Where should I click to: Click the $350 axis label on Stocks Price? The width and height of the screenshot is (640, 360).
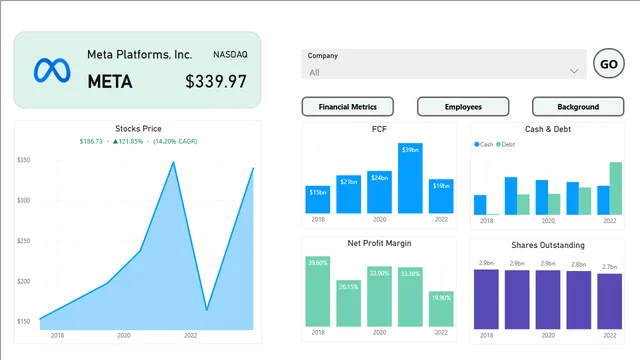[x=24, y=160]
